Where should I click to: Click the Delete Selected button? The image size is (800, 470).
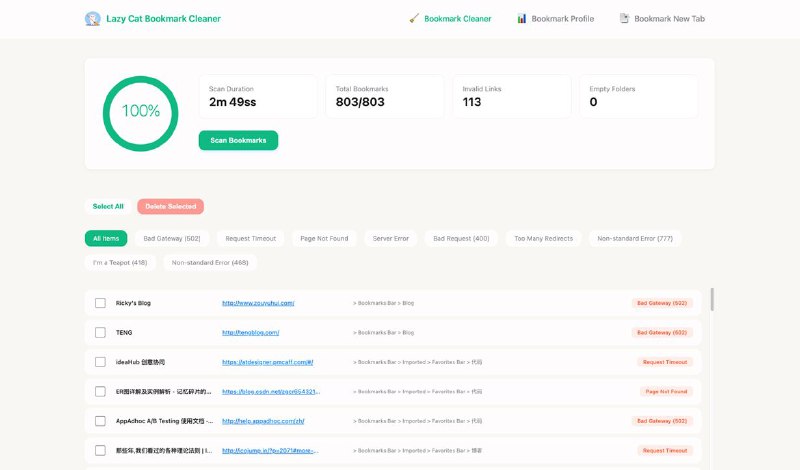[170, 207]
